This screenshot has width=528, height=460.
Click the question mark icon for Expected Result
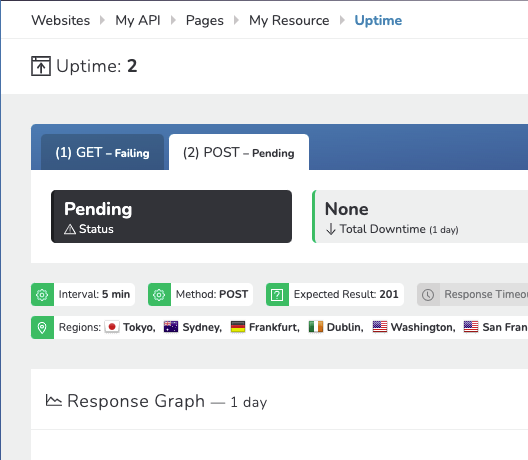point(277,295)
